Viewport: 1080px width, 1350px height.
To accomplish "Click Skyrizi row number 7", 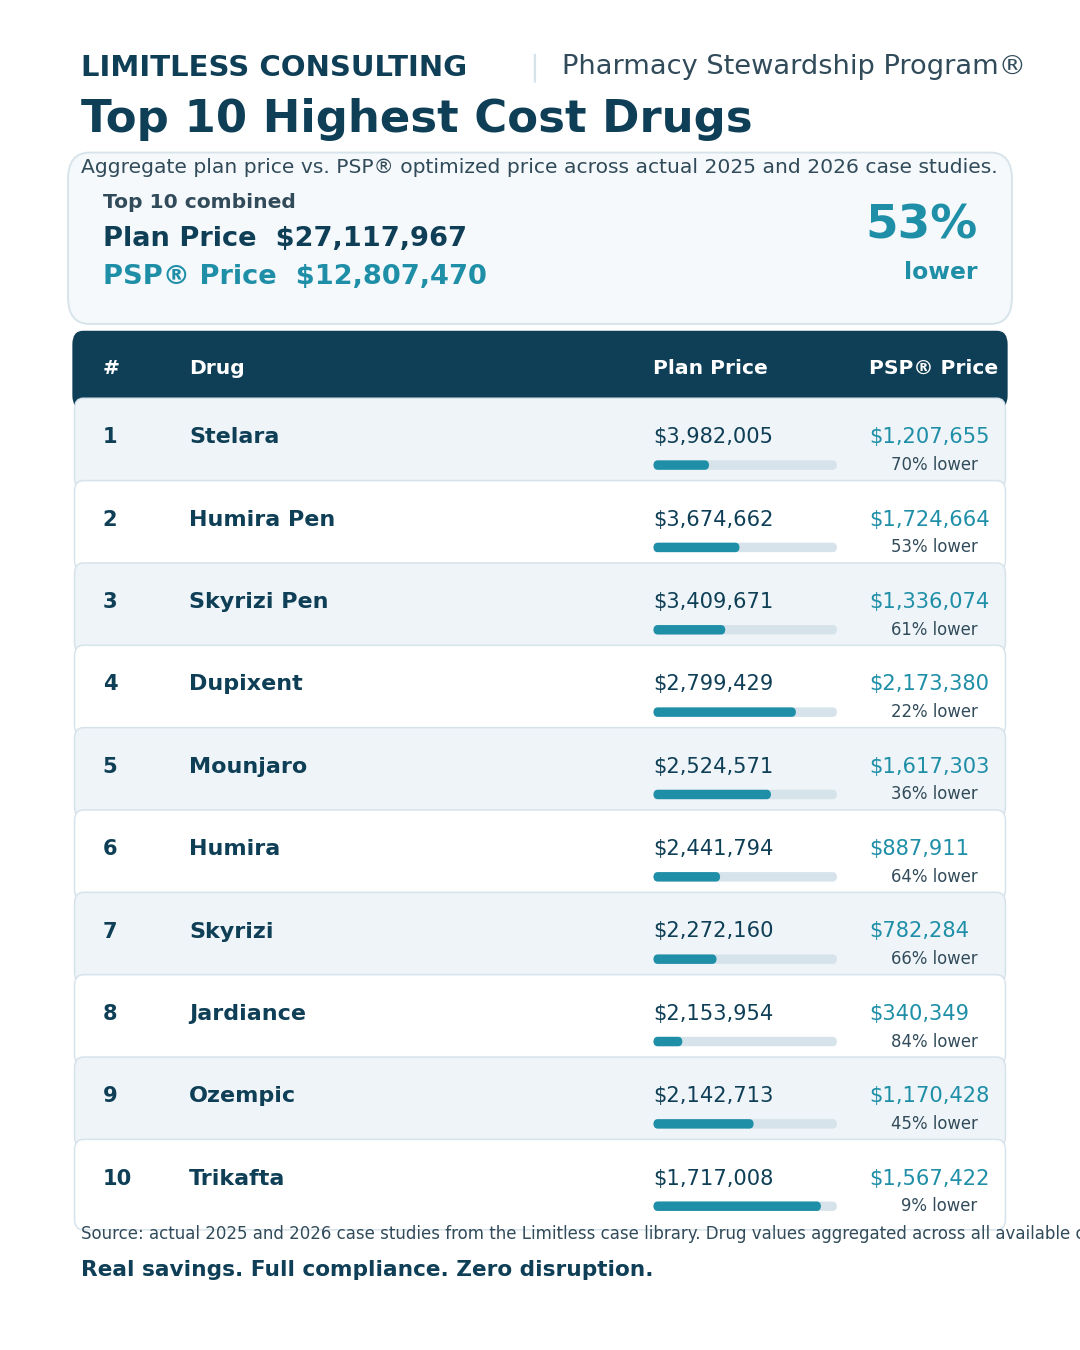I will [x=110, y=932].
